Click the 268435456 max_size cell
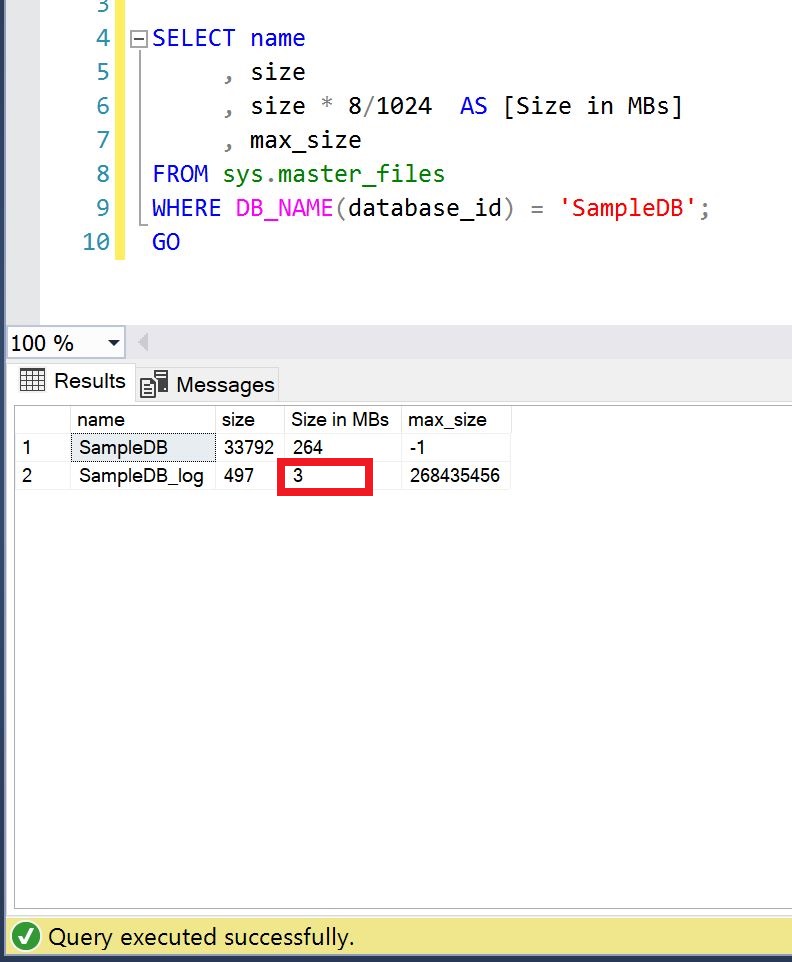This screenshot has width=792, height=962. (x=455, y=476)
